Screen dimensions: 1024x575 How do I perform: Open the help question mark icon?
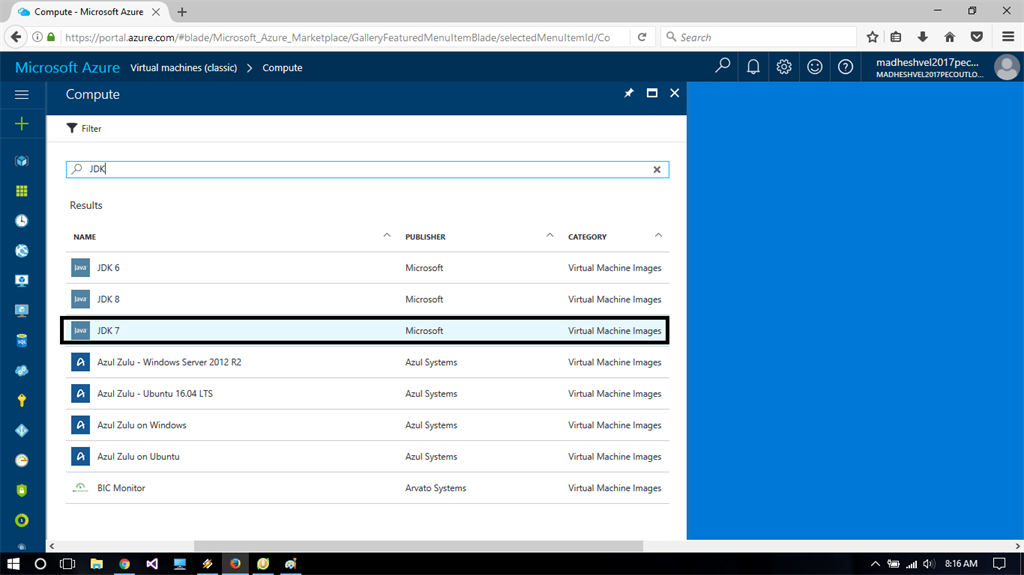coord(845,67)
